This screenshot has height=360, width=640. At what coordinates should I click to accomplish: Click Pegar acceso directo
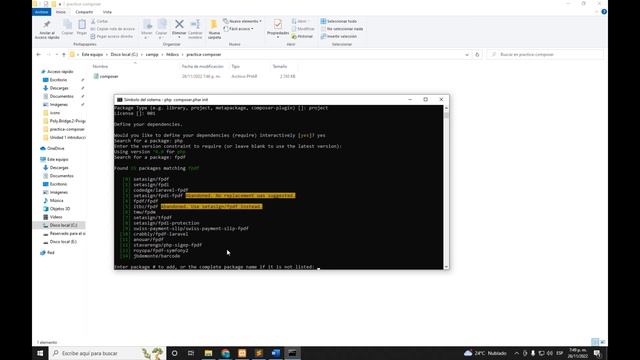(x=112, y=36)
